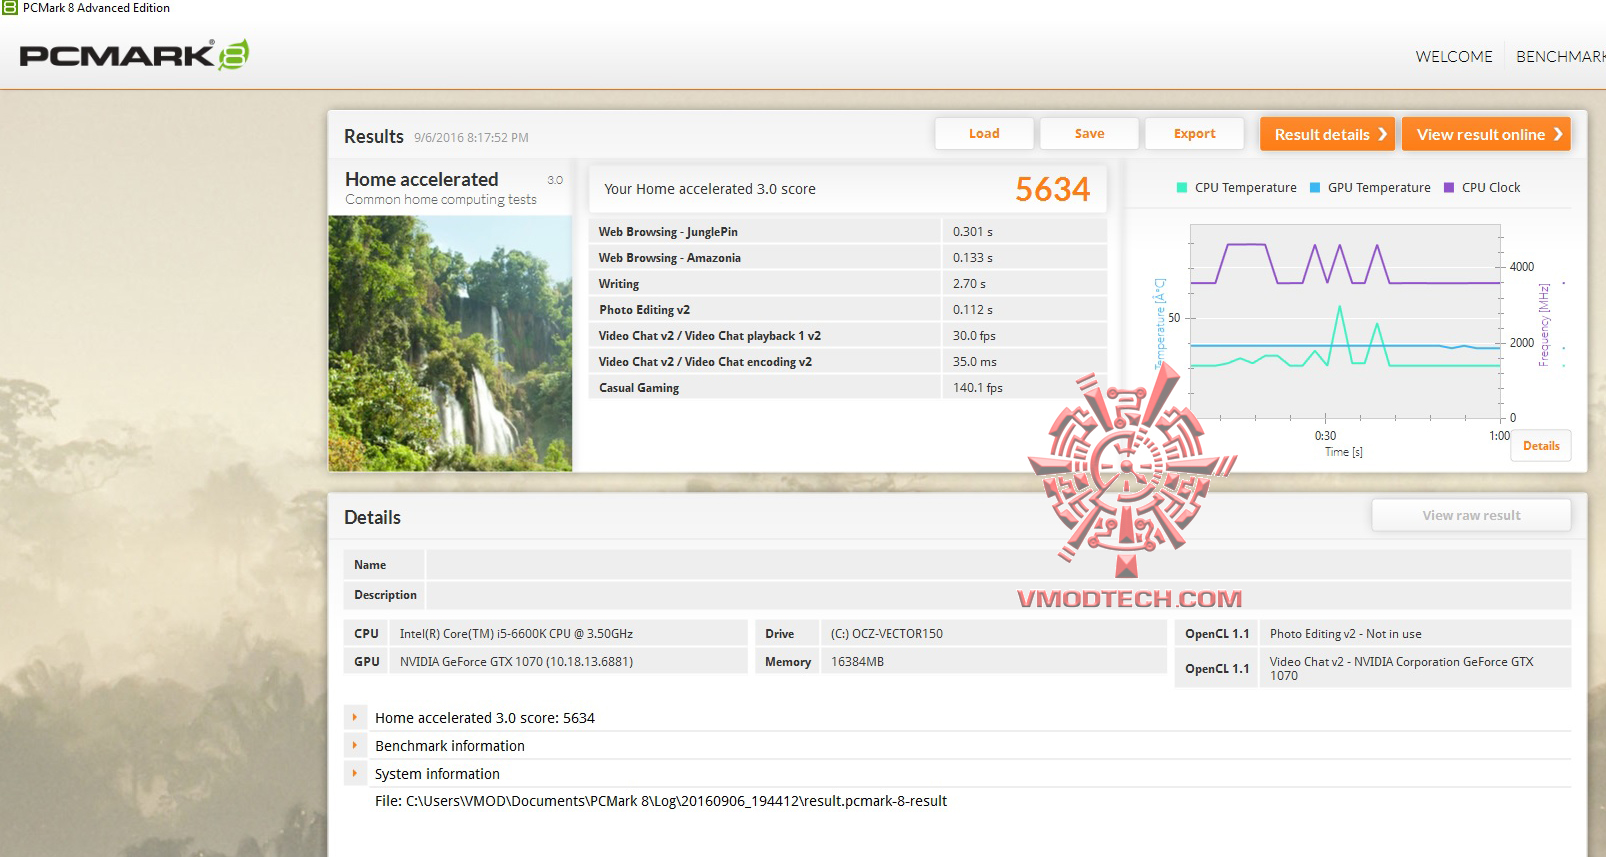Click the 5634 score value
The height and width of the screenshot is (857, 1606).
1052,189
